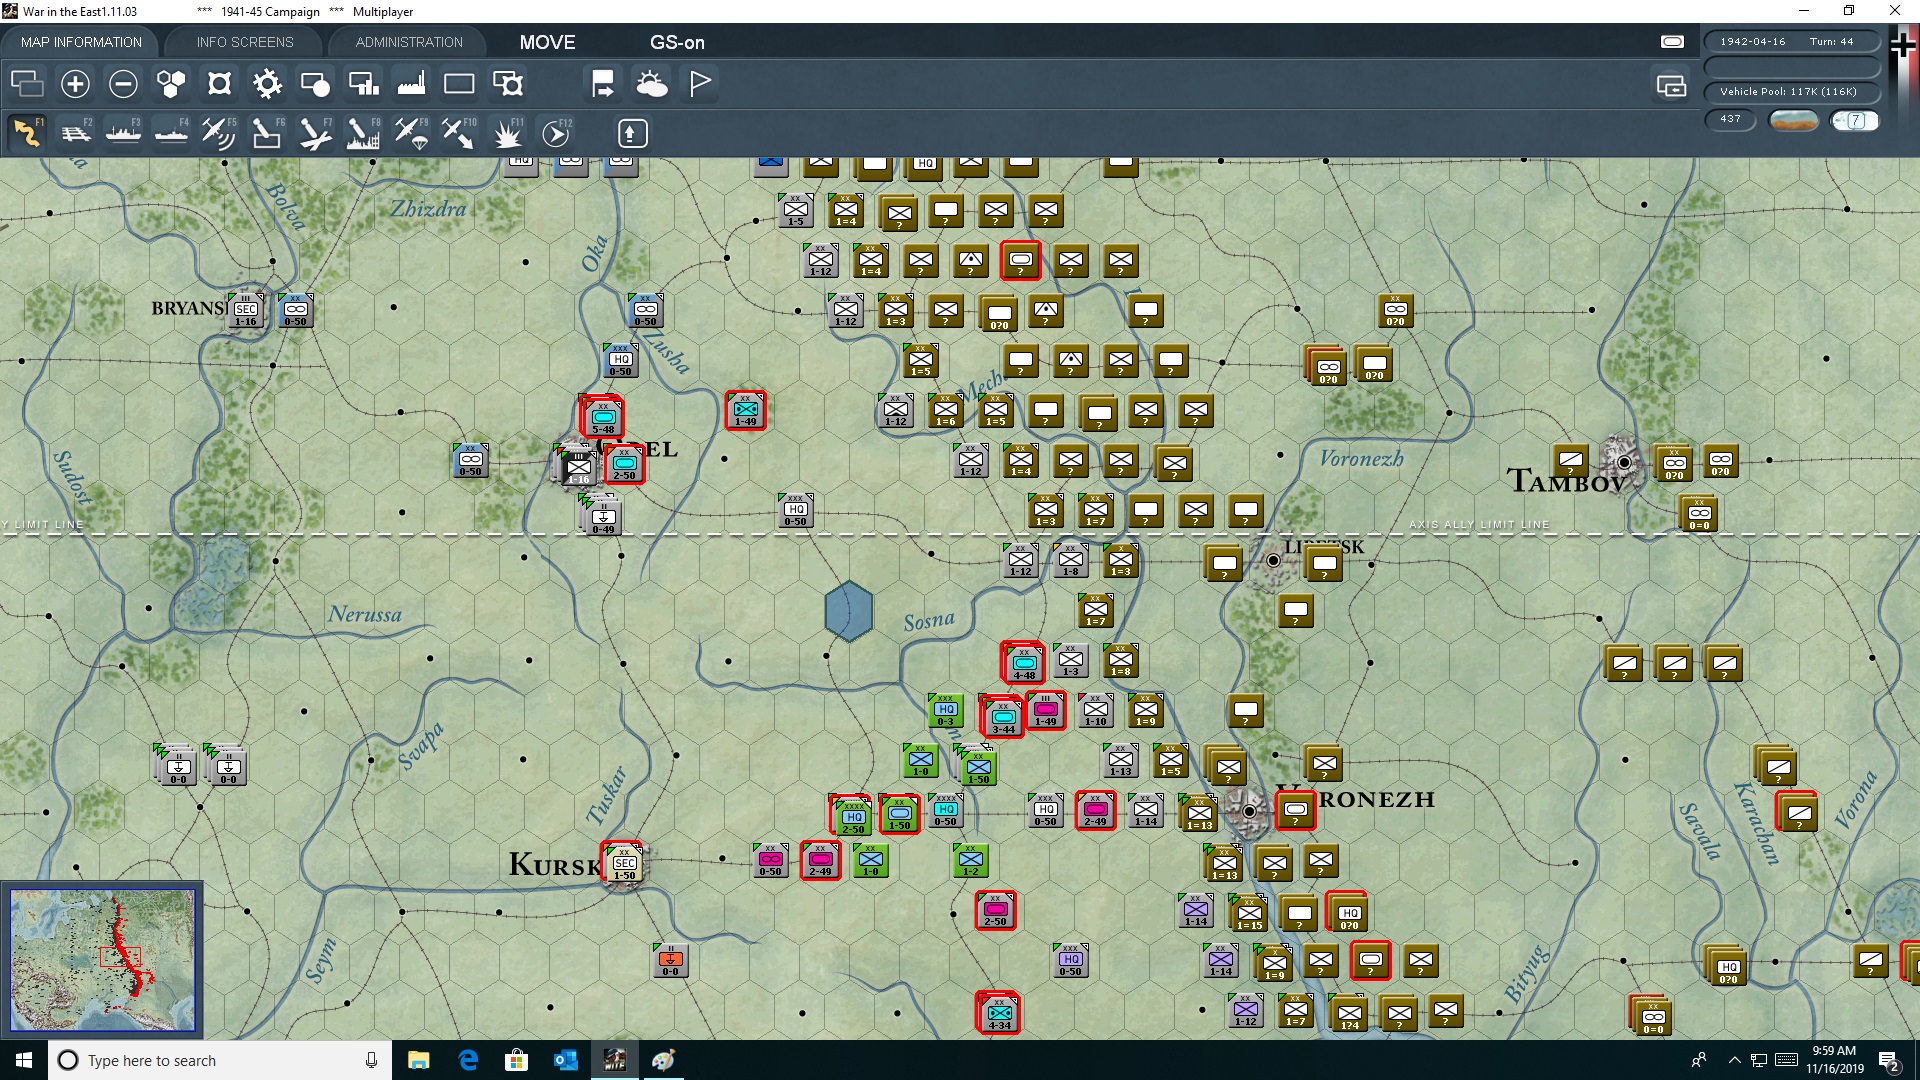Toggle the hex grid display icon
The width and height of the screenshot is (1920, 1080).
[171, 84]
